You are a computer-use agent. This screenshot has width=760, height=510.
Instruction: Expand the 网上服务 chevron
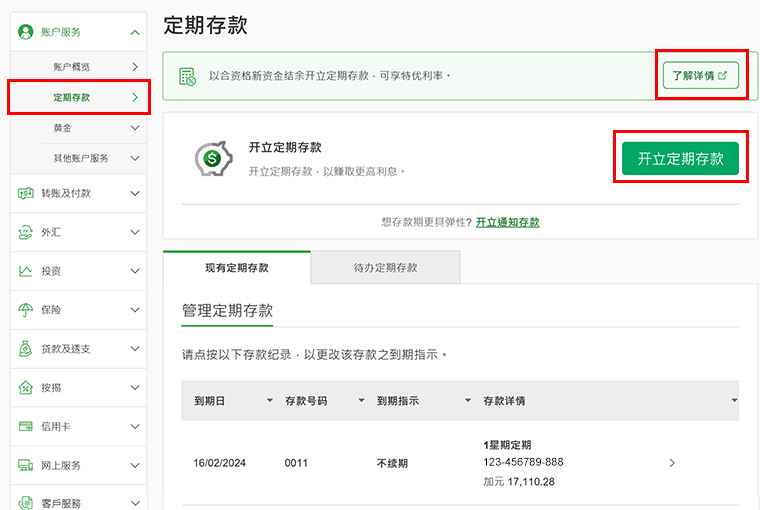[135, 465]
